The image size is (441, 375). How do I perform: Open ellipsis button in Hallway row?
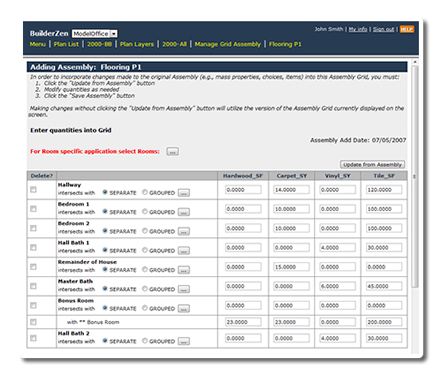click(x=184, y=193)
